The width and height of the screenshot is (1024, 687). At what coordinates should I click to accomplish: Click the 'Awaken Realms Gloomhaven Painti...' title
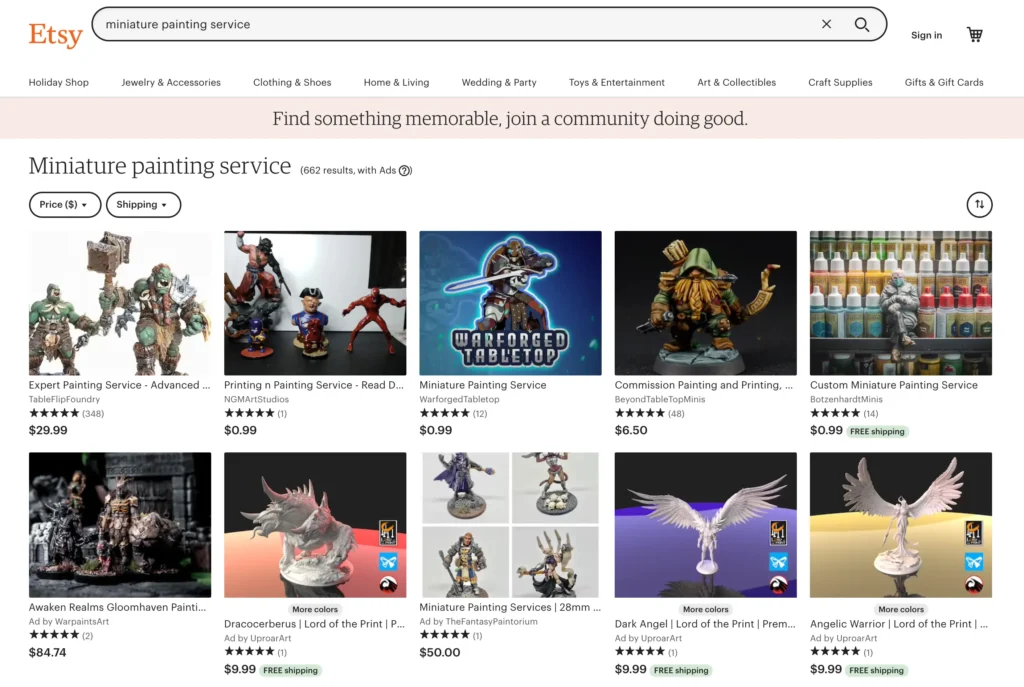click(x=118, y=607)
